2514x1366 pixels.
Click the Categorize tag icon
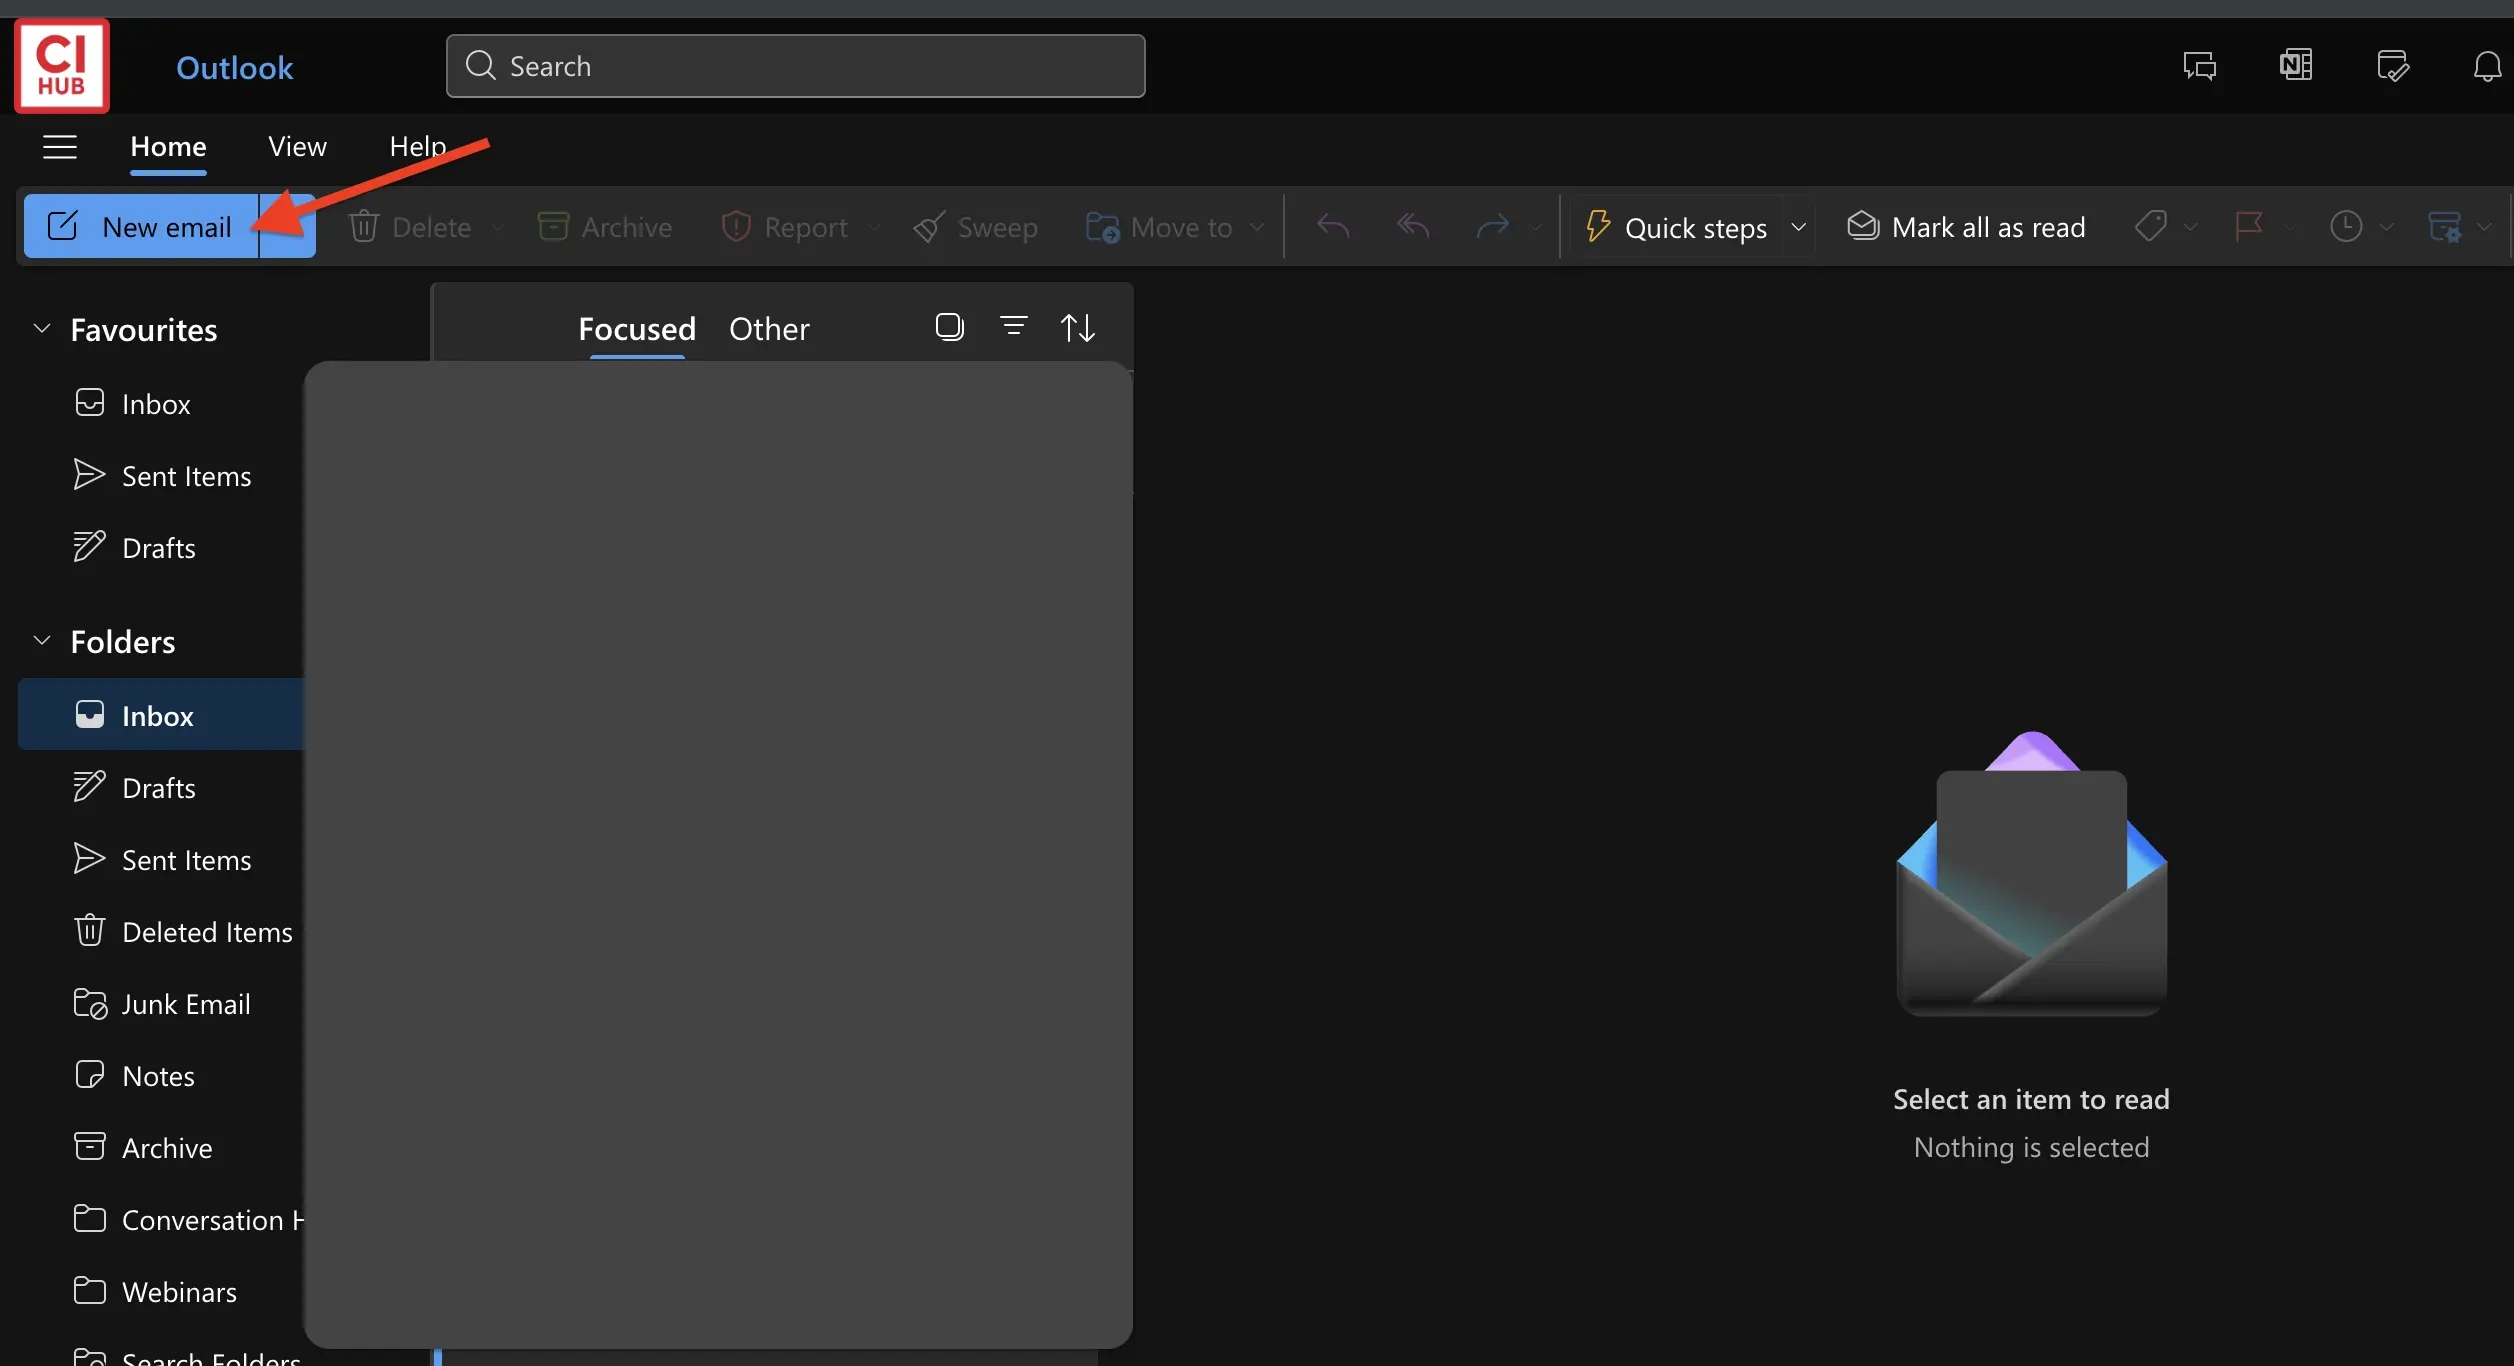click(2151, 226)
